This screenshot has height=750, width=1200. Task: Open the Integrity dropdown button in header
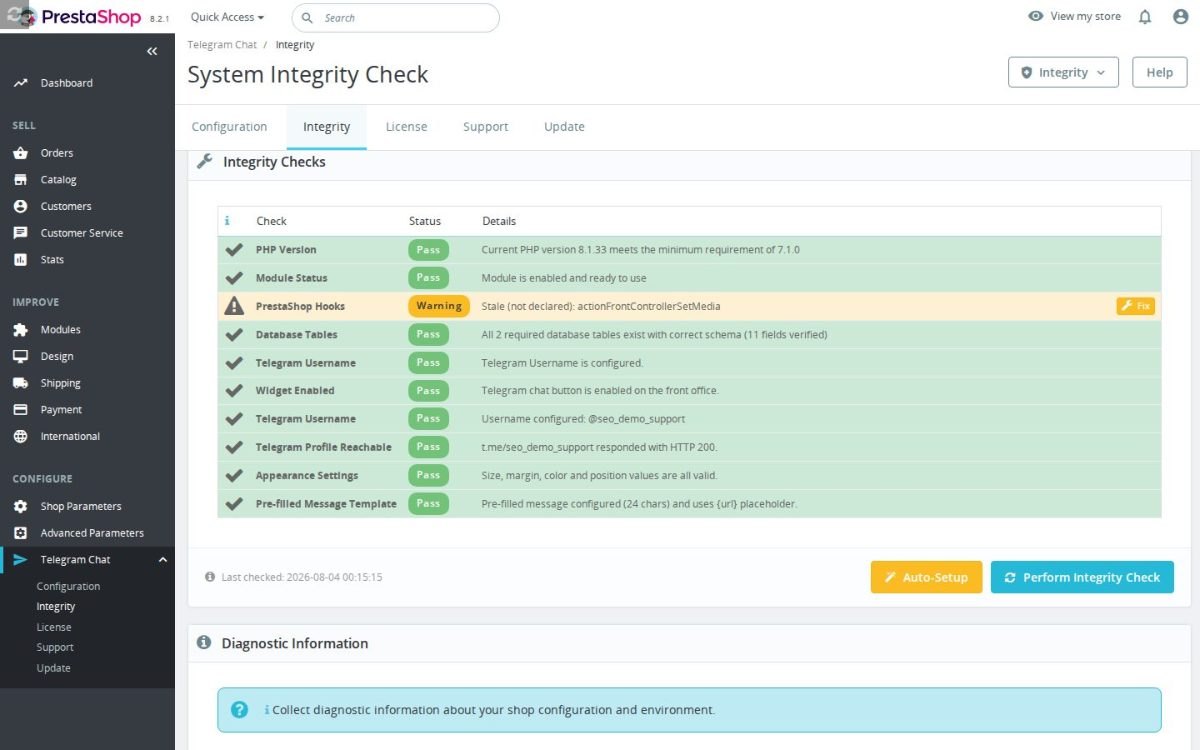point(1063,72)
